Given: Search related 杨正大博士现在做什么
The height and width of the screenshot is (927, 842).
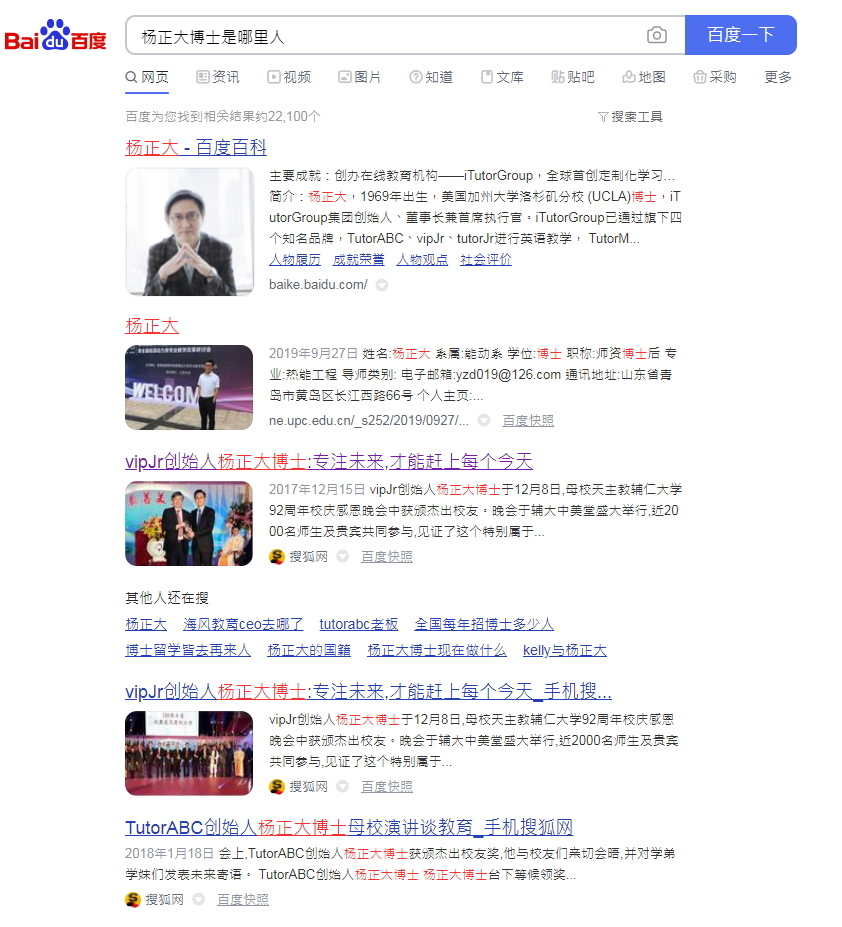Looking at the screenshot, I should click(437, 650).
